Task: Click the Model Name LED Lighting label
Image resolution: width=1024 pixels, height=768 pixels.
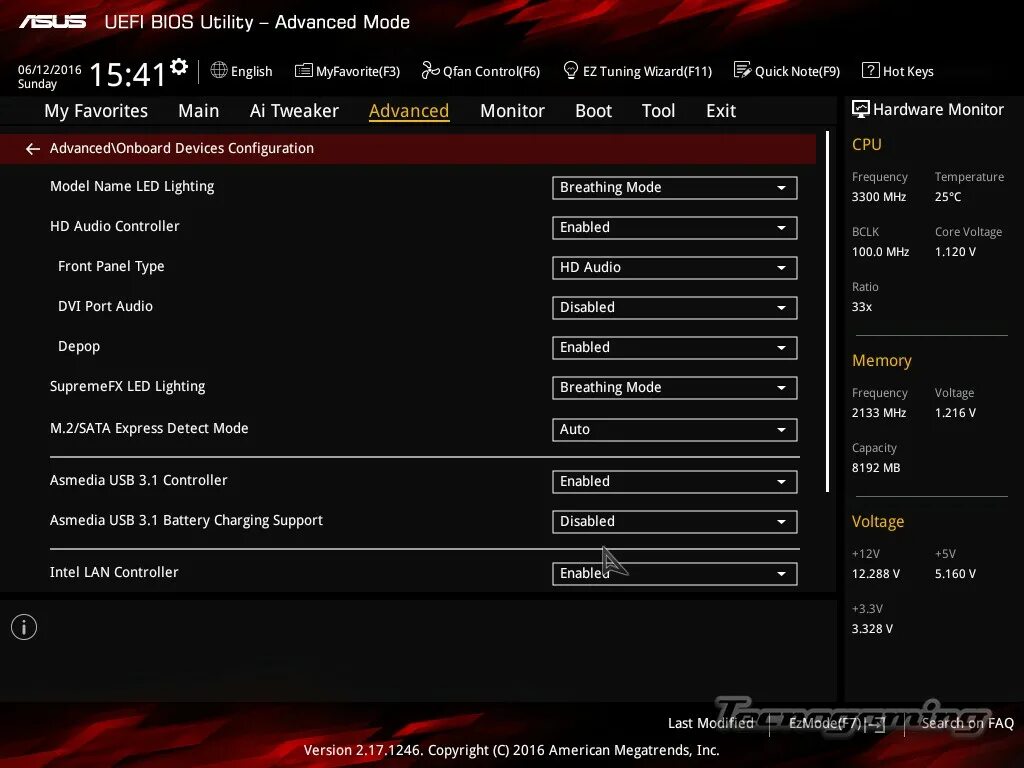Action: click(x=132, y=187)
